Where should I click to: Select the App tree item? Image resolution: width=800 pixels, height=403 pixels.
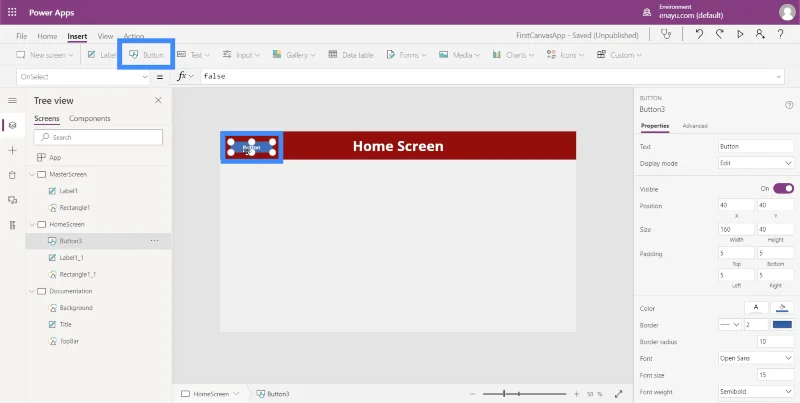click(55, 158)
